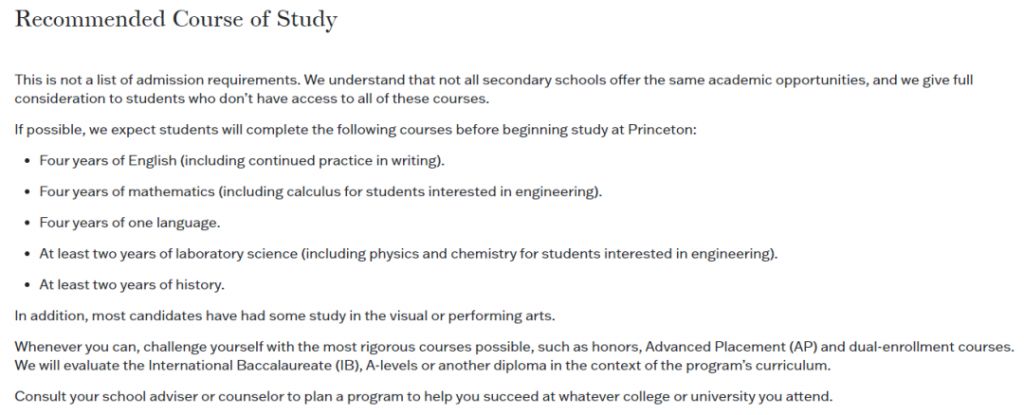Click the bullet dot before English item

click(x=27, y=161)
